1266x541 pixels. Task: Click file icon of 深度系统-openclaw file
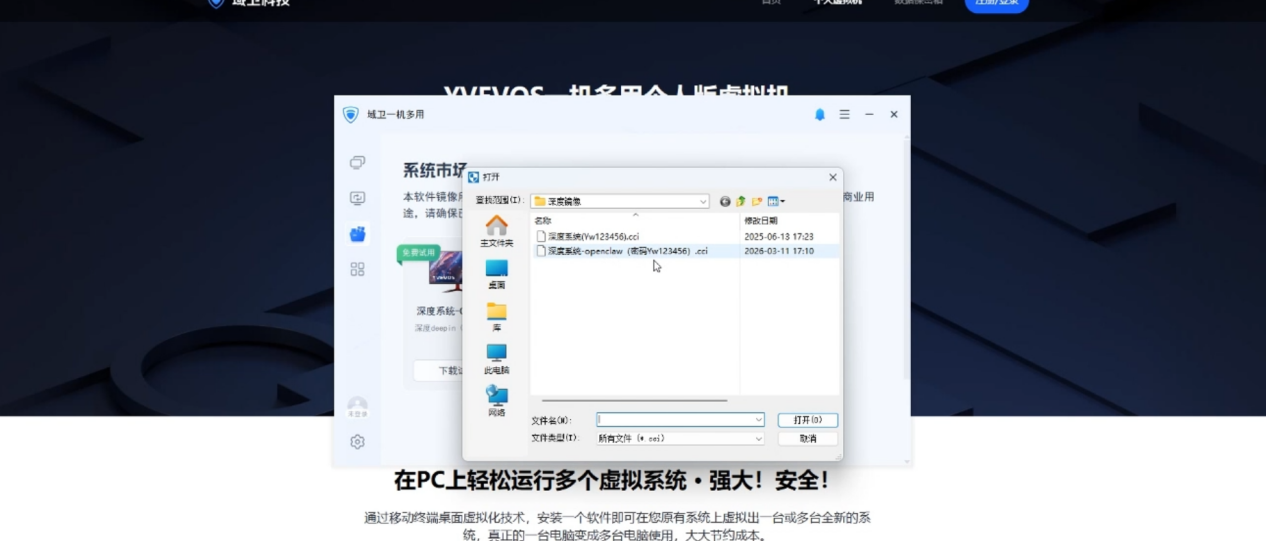(541, 251)
